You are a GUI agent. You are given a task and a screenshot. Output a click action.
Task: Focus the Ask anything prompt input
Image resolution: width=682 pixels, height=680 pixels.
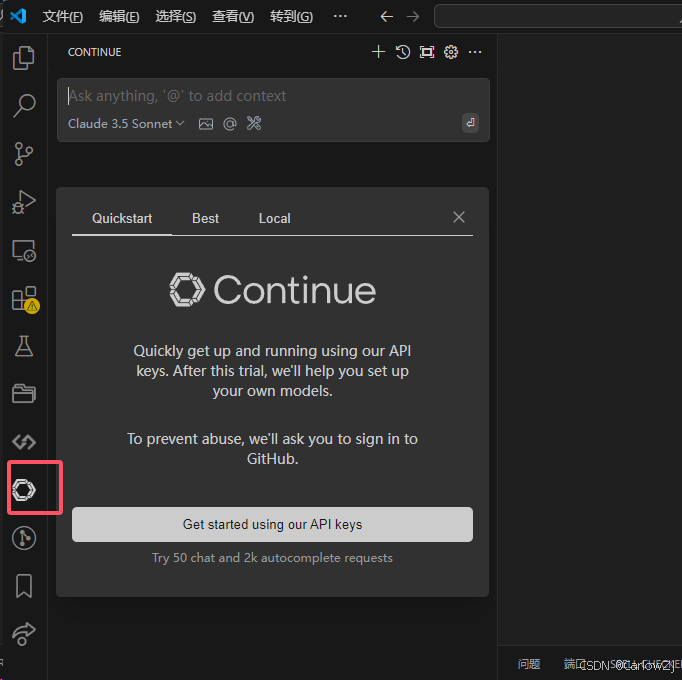273,96
